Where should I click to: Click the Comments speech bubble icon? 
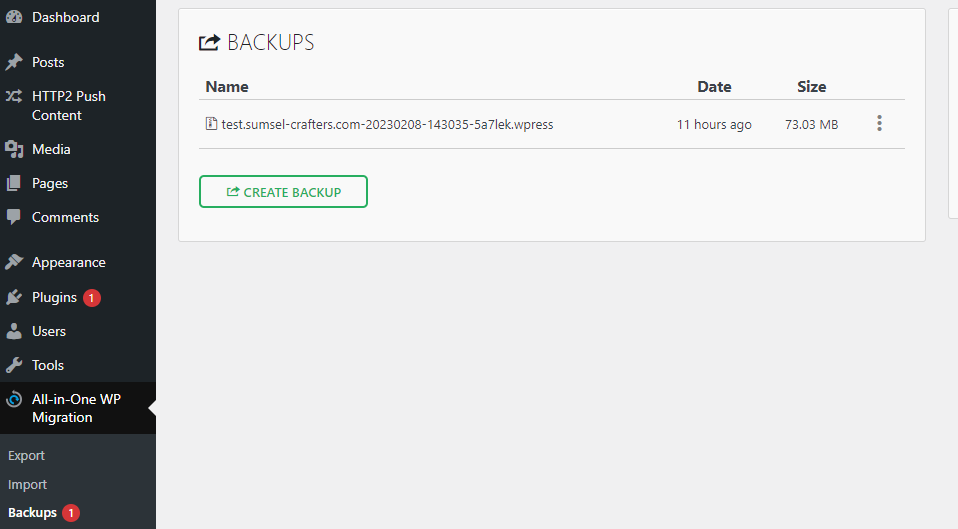click(14, 217)
